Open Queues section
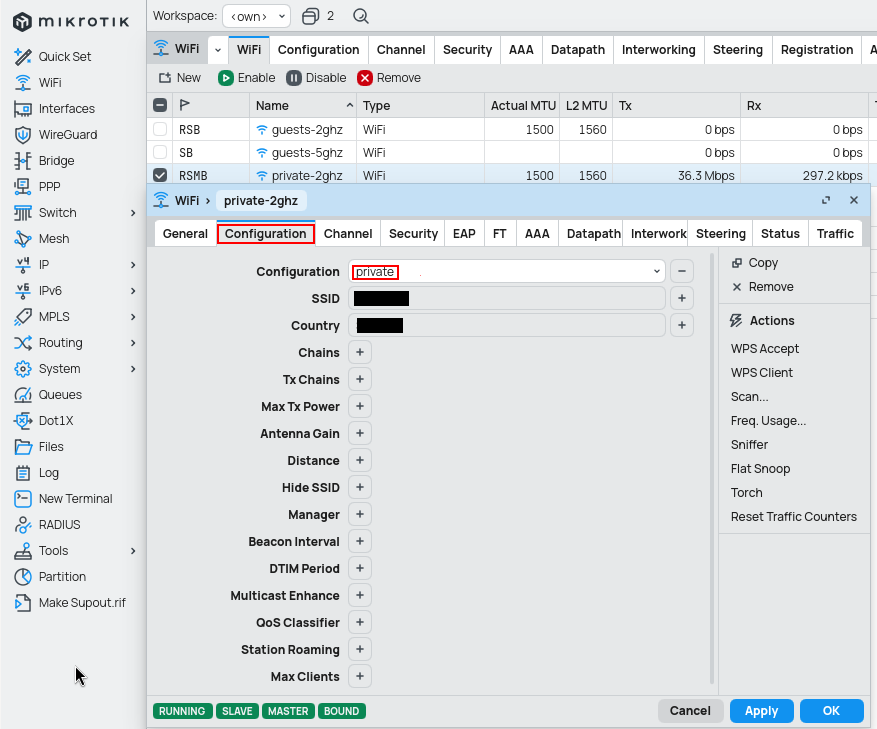 point(48,395)
